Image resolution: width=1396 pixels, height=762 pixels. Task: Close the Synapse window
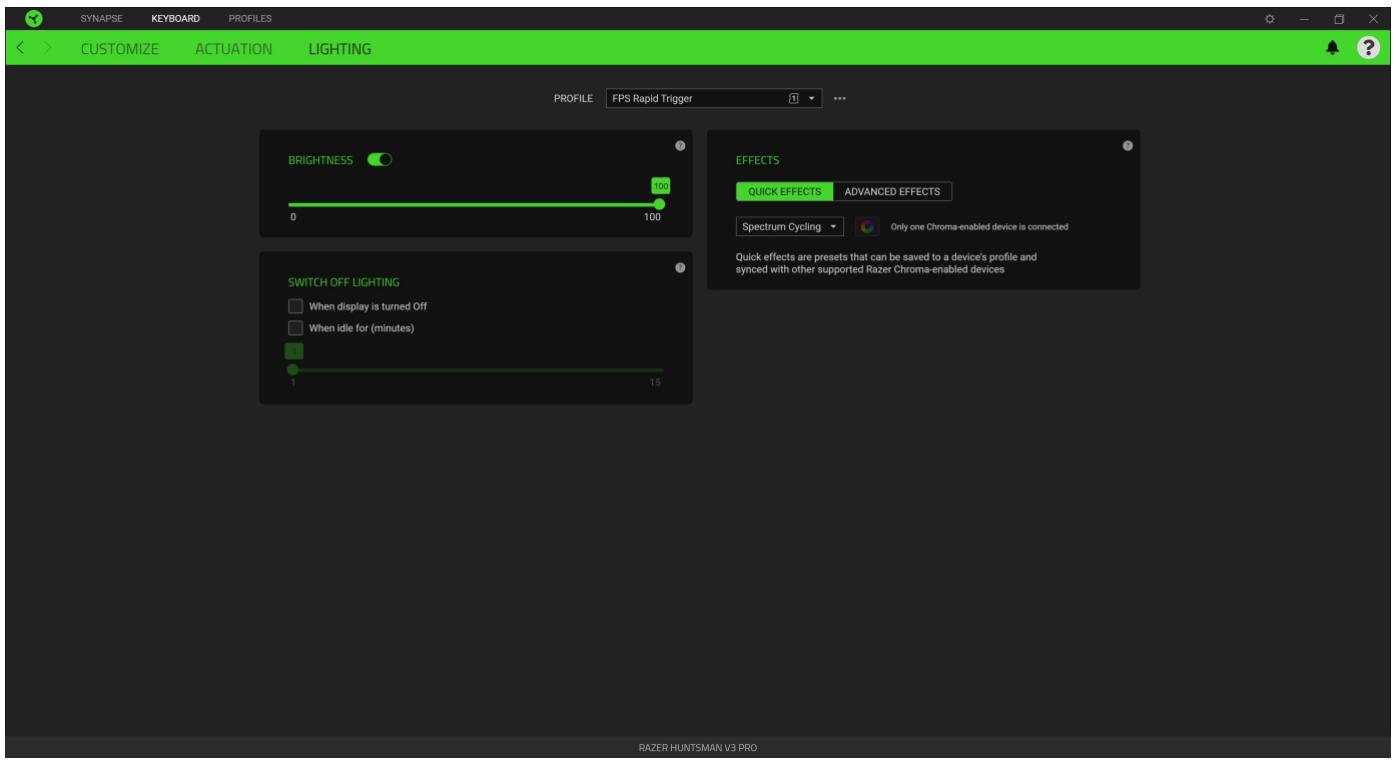click(x=1372, y=19)
